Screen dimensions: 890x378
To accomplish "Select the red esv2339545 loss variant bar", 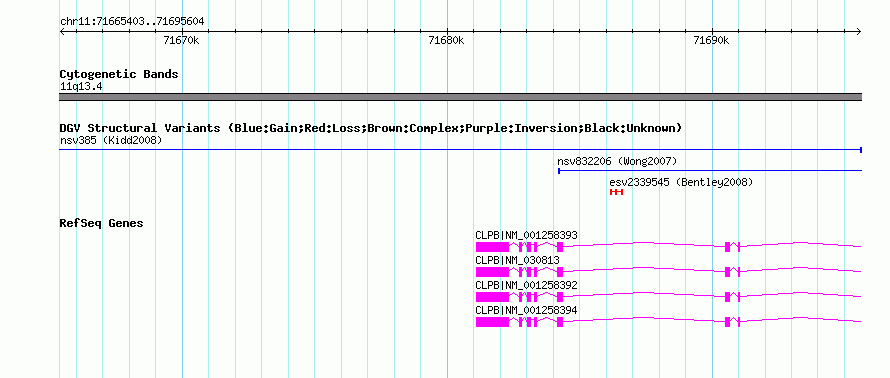I will coord(616,192).
